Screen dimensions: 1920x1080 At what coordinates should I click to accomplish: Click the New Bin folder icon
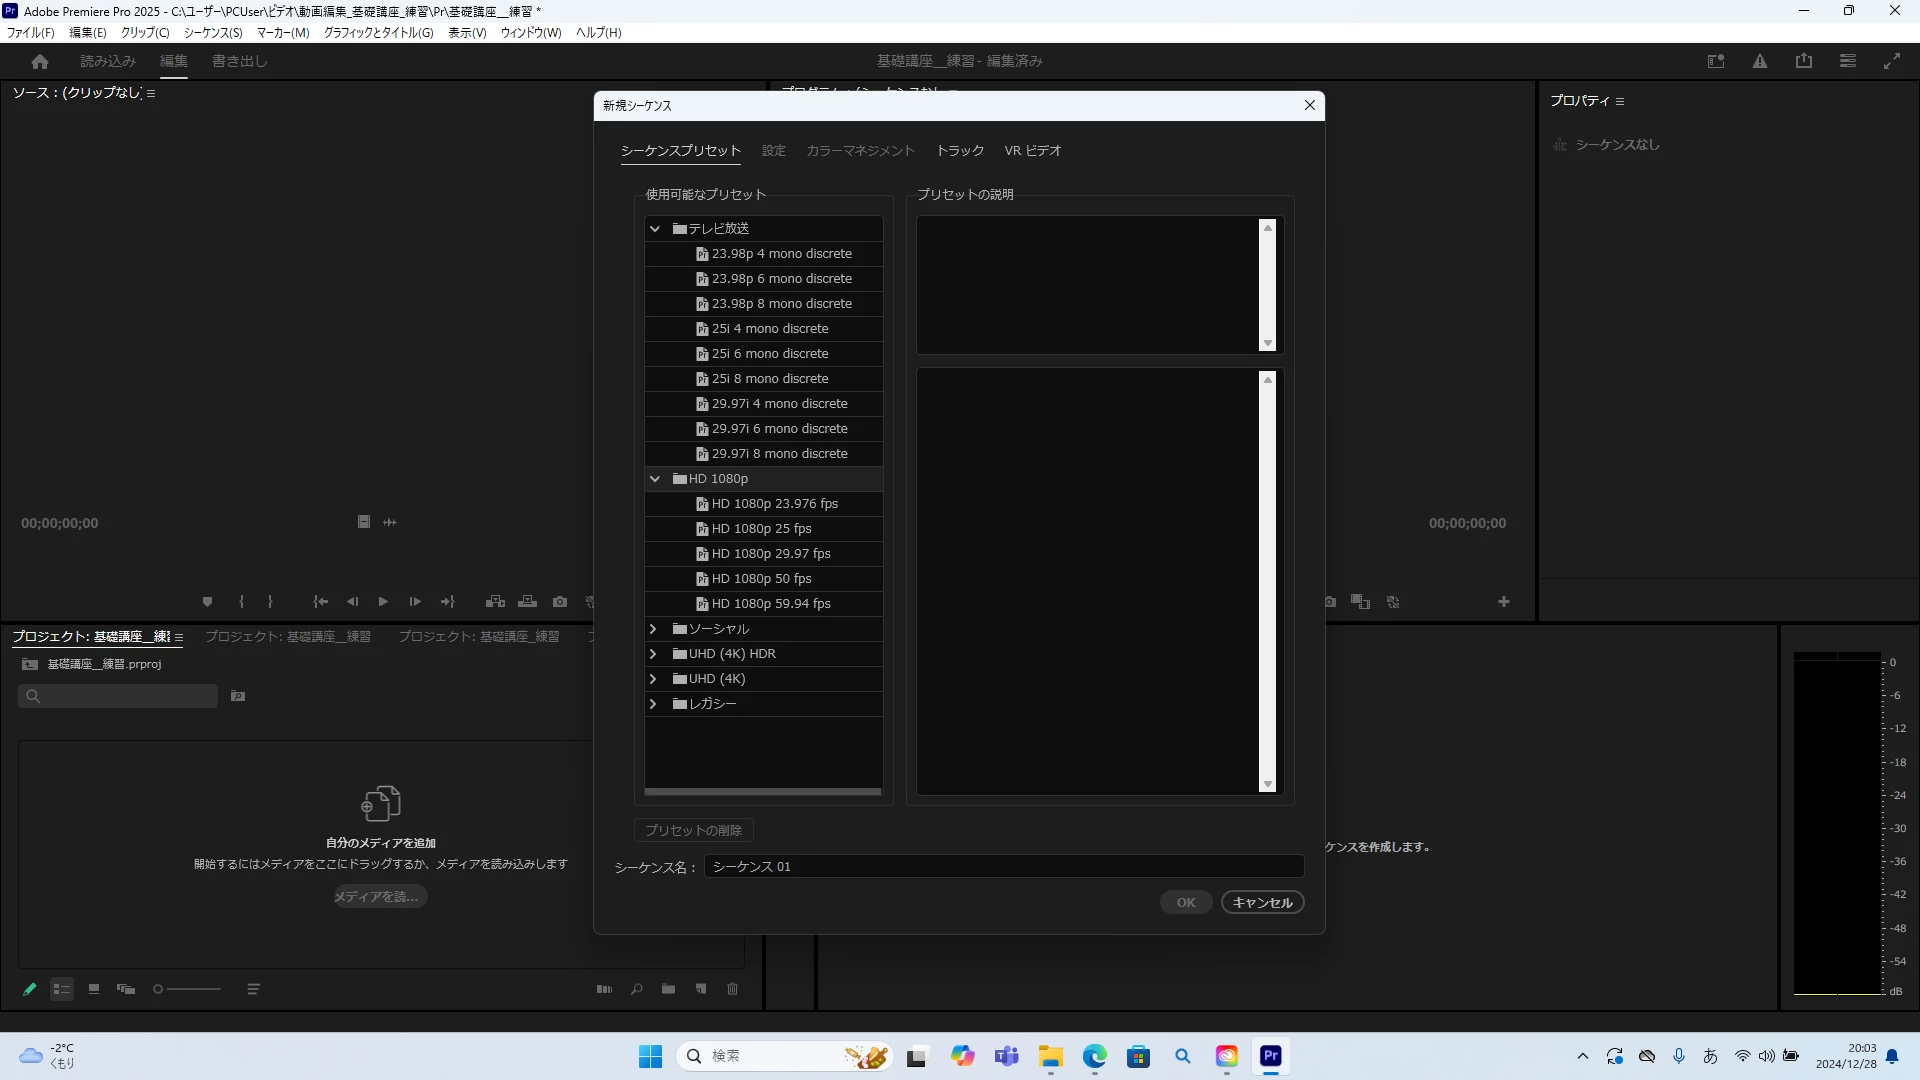pos(668,989)
